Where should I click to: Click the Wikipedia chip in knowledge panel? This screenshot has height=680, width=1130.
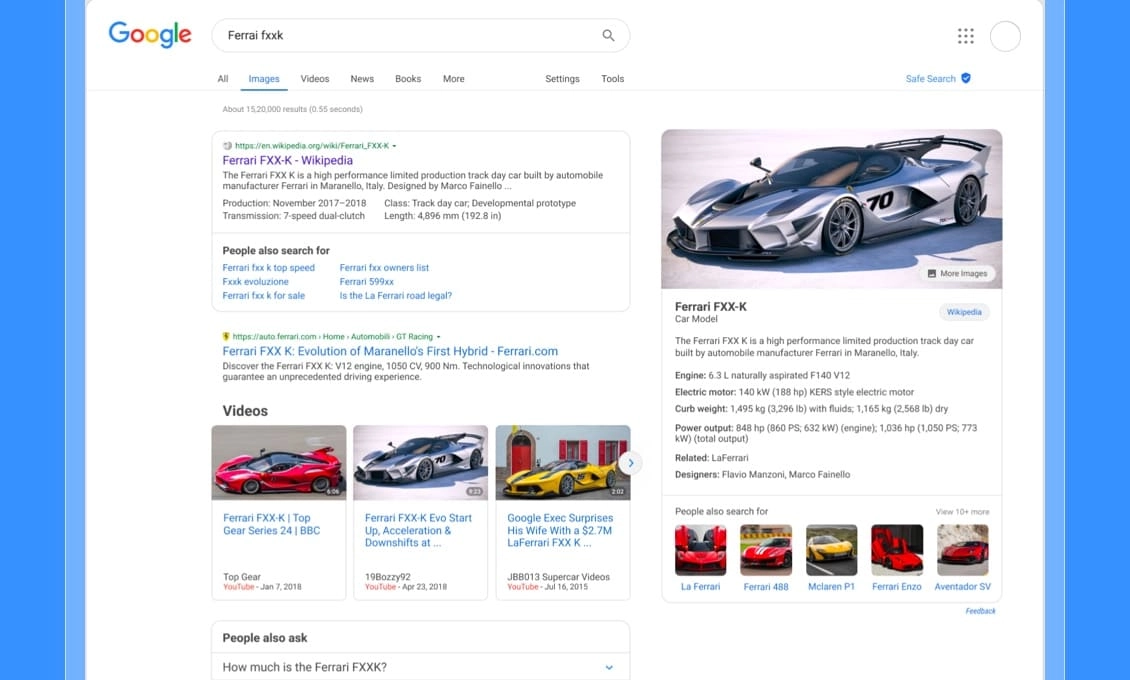point(964,312)
